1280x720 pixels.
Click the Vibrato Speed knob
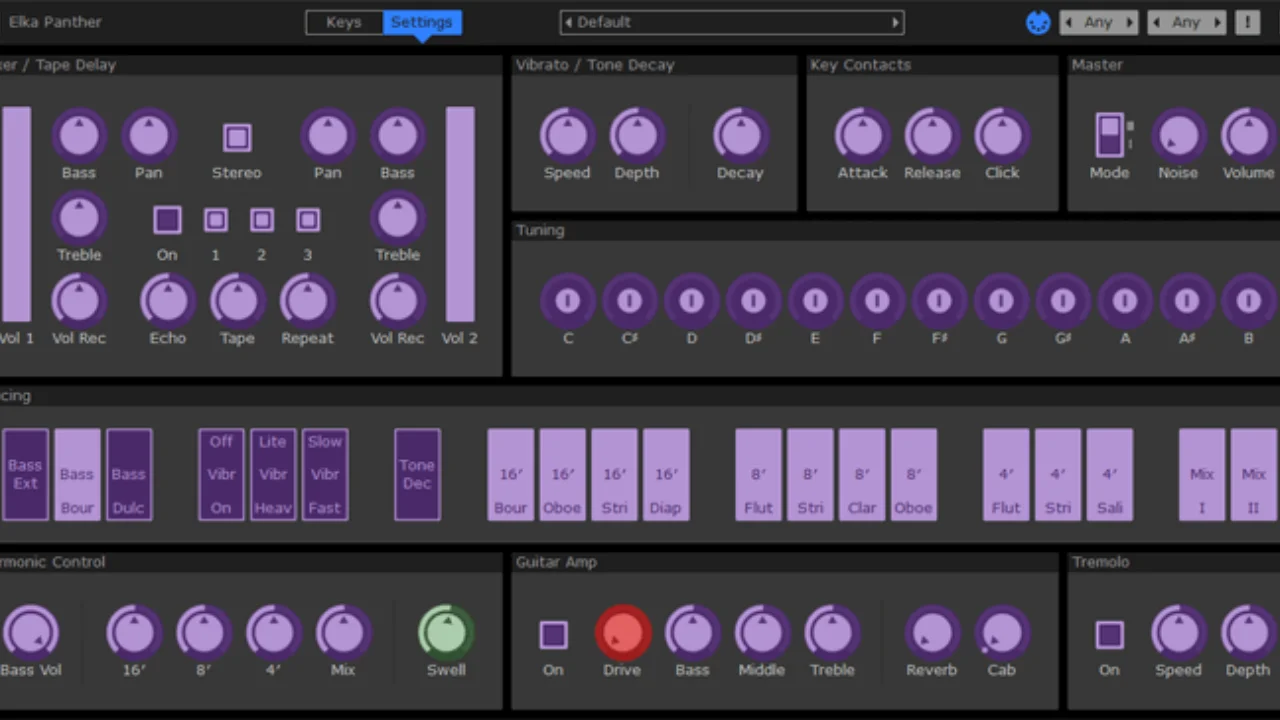point(567,135)
